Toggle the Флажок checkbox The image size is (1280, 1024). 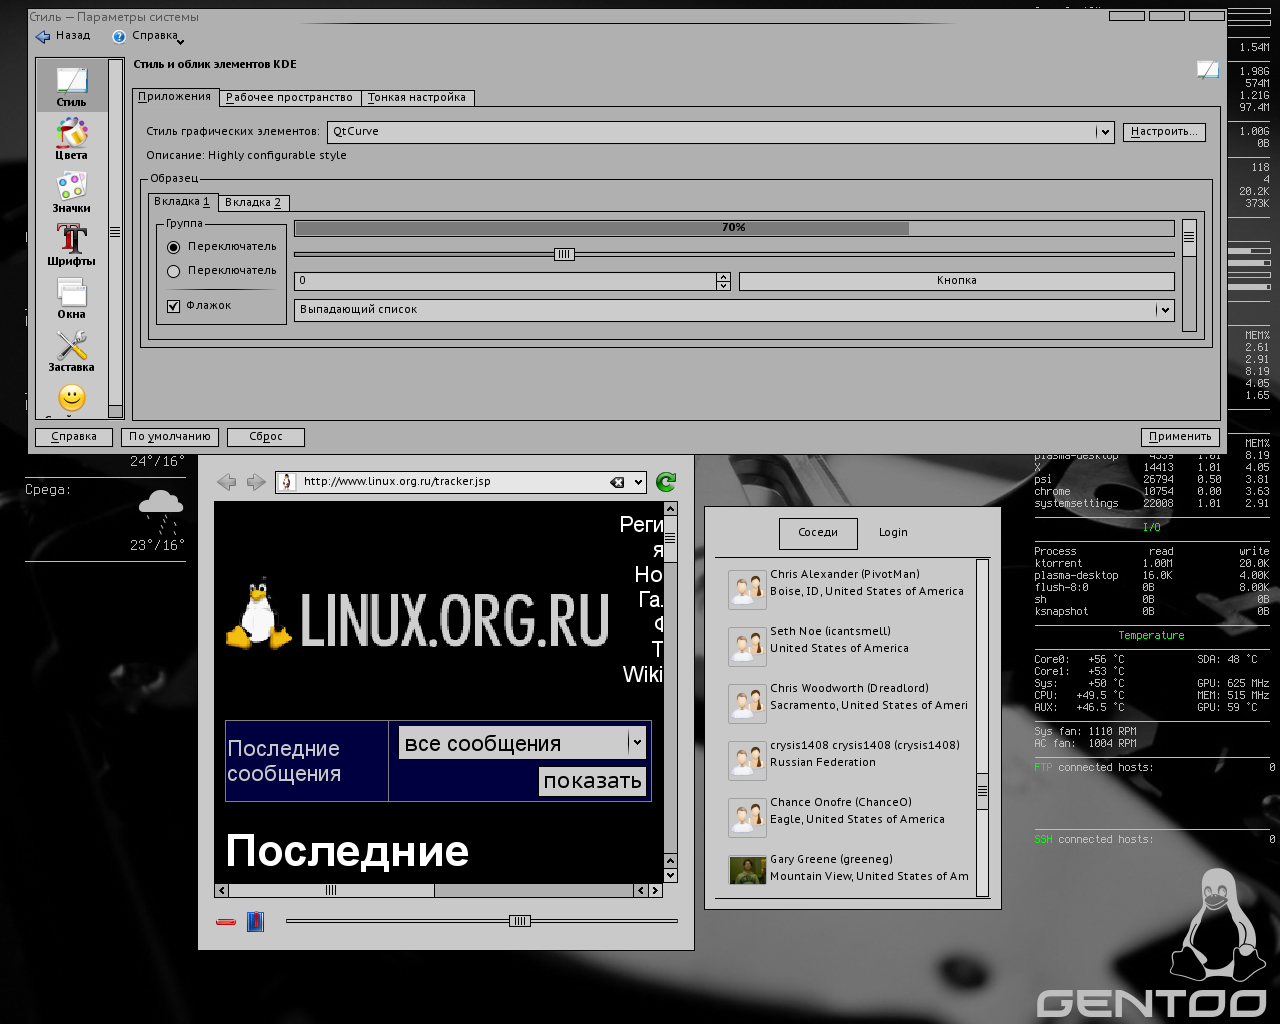coord(174,306)
